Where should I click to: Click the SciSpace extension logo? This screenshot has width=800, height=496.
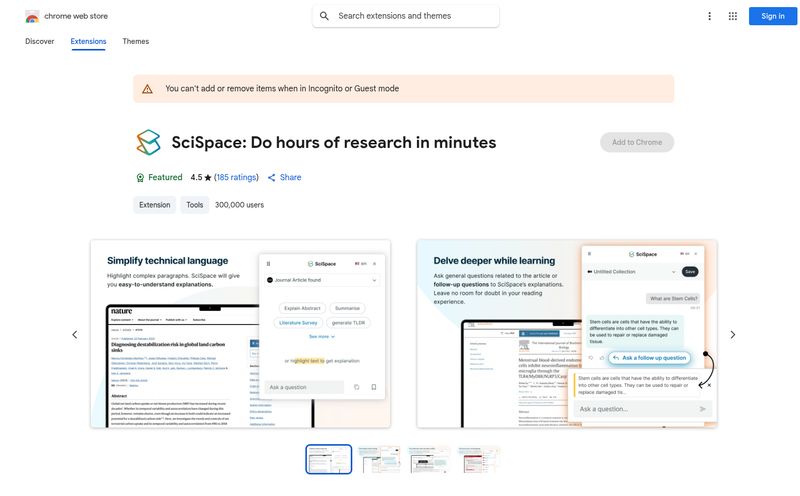(148, 142)
